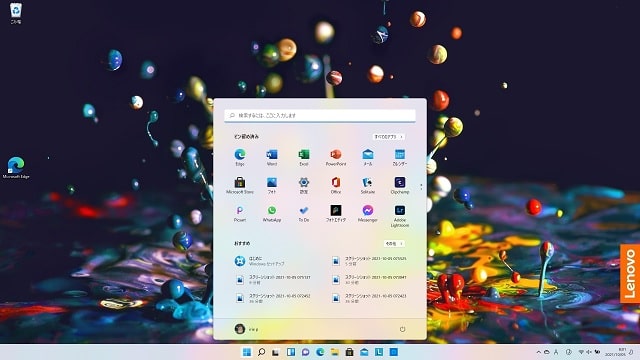
Task: Expand the All apps button
Action: pos(389,137)
